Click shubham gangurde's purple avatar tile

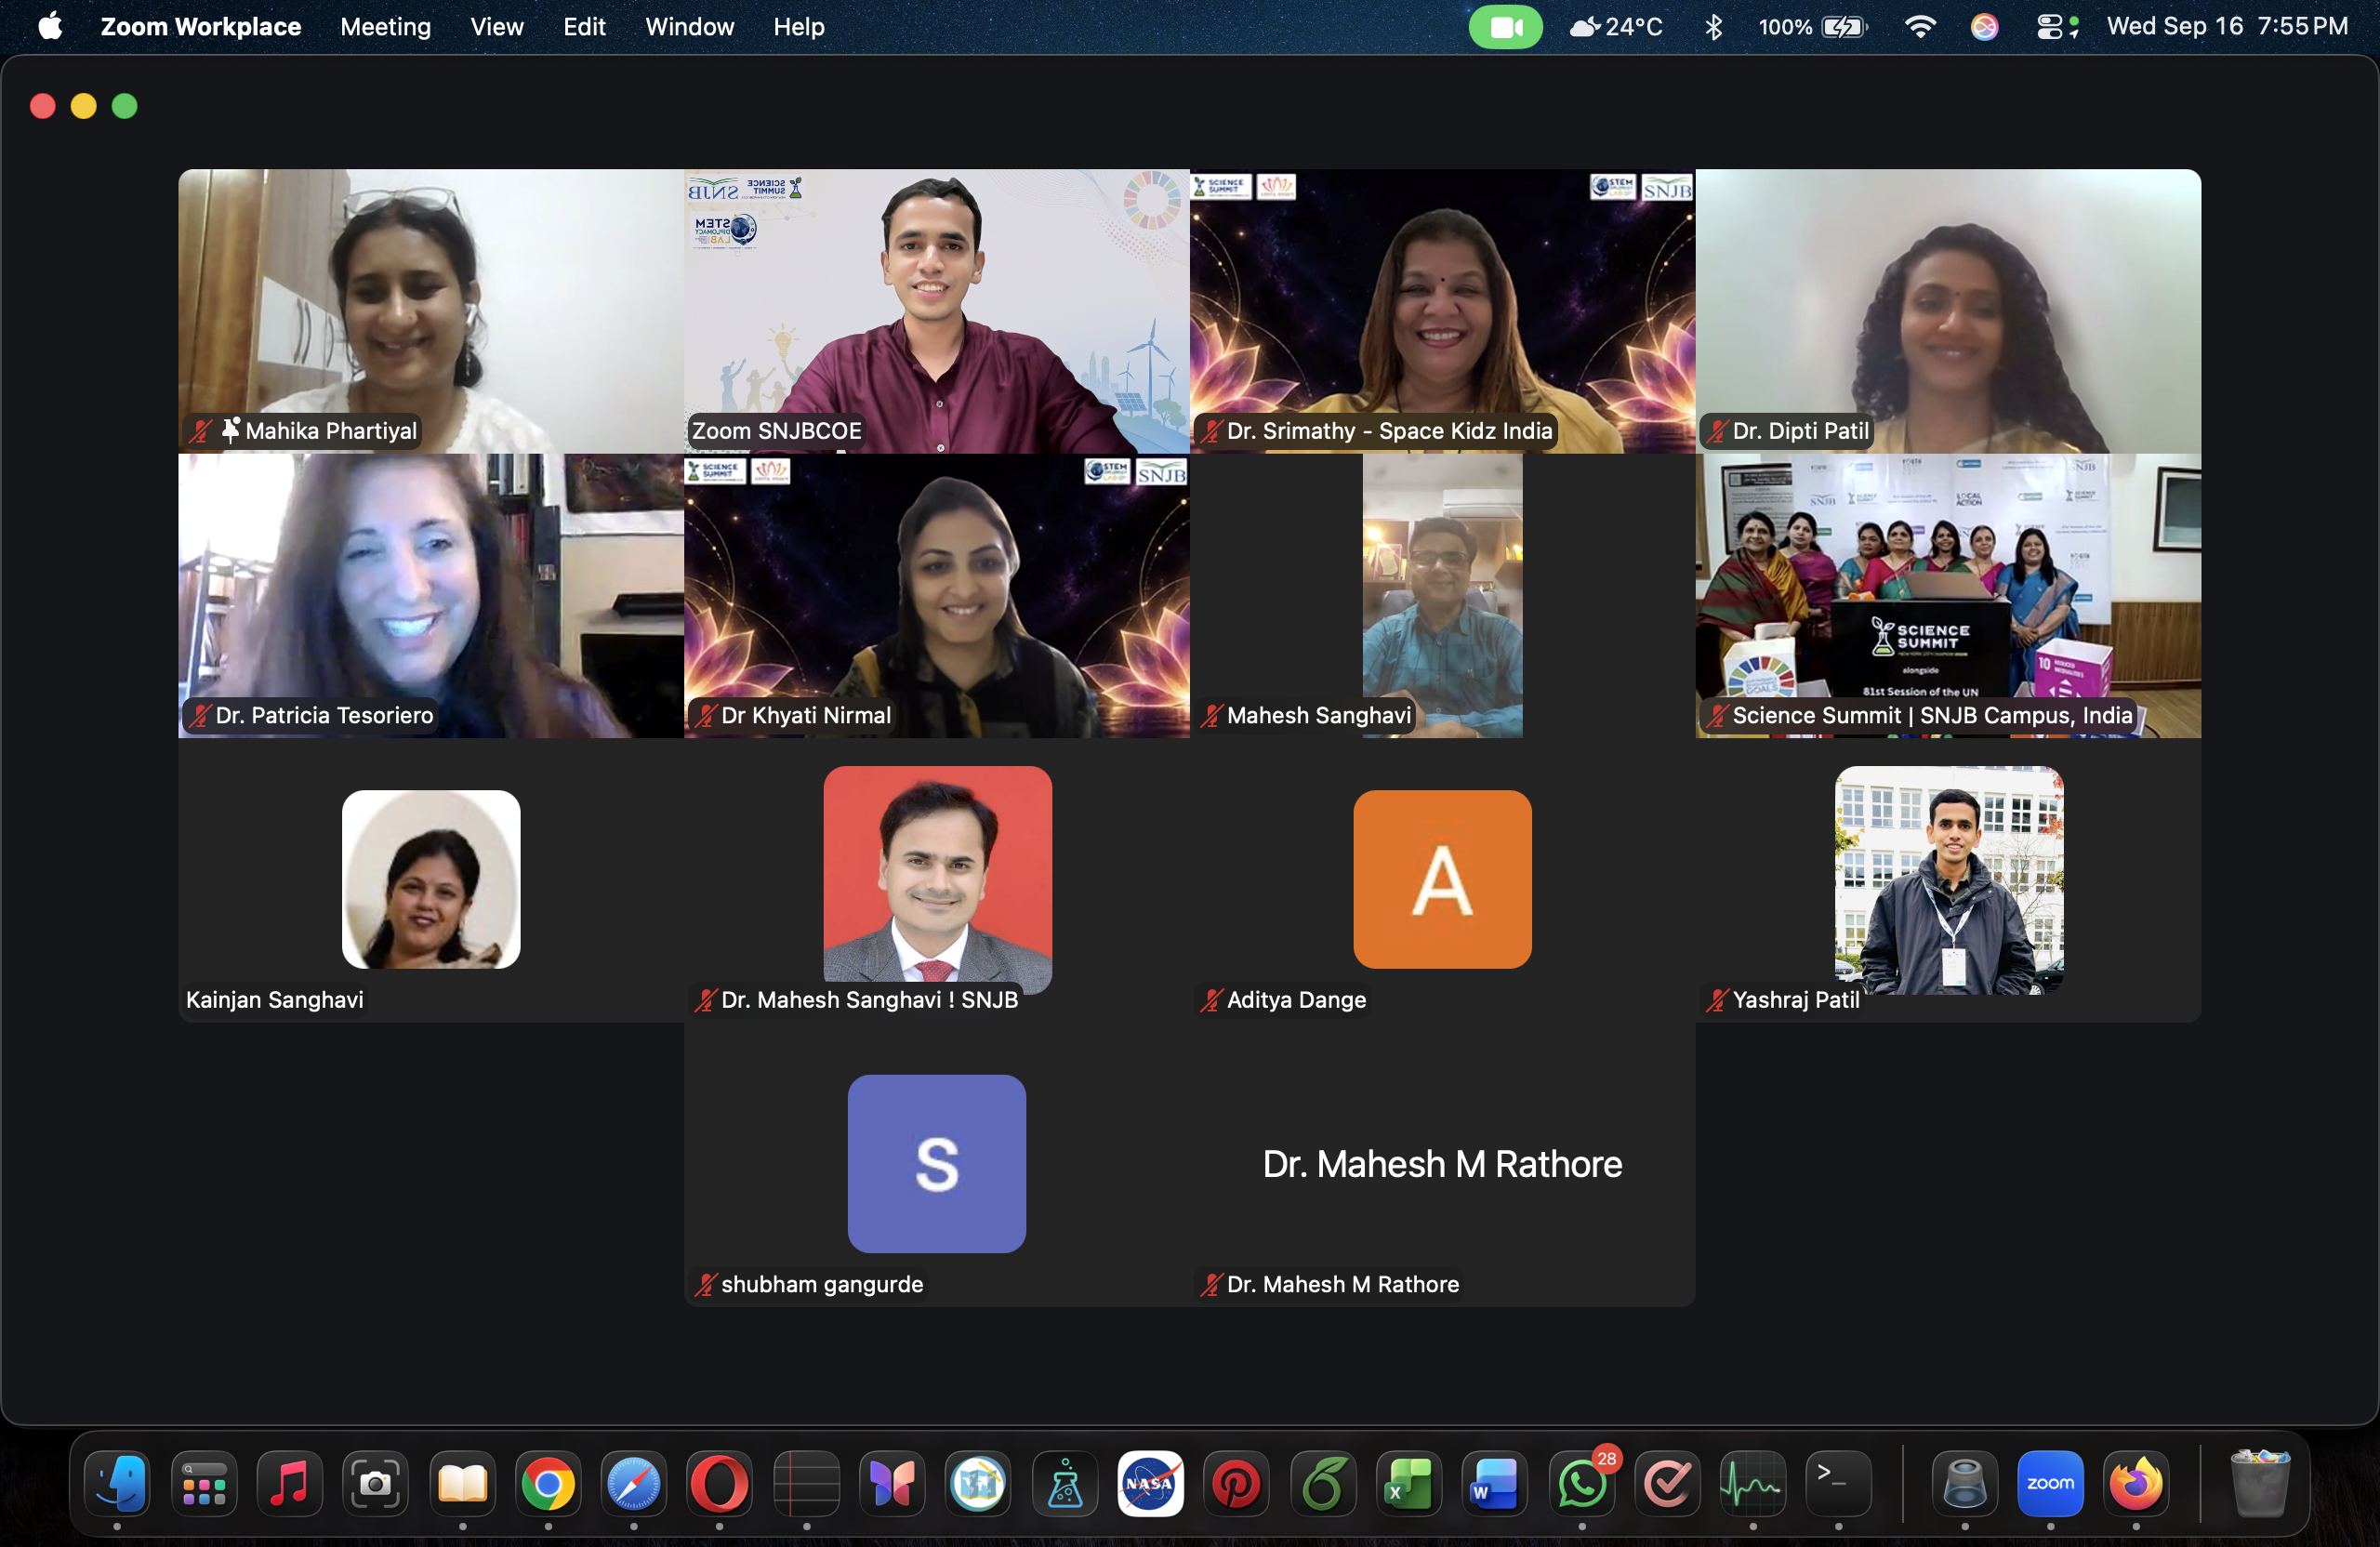tap(937, 1164)
